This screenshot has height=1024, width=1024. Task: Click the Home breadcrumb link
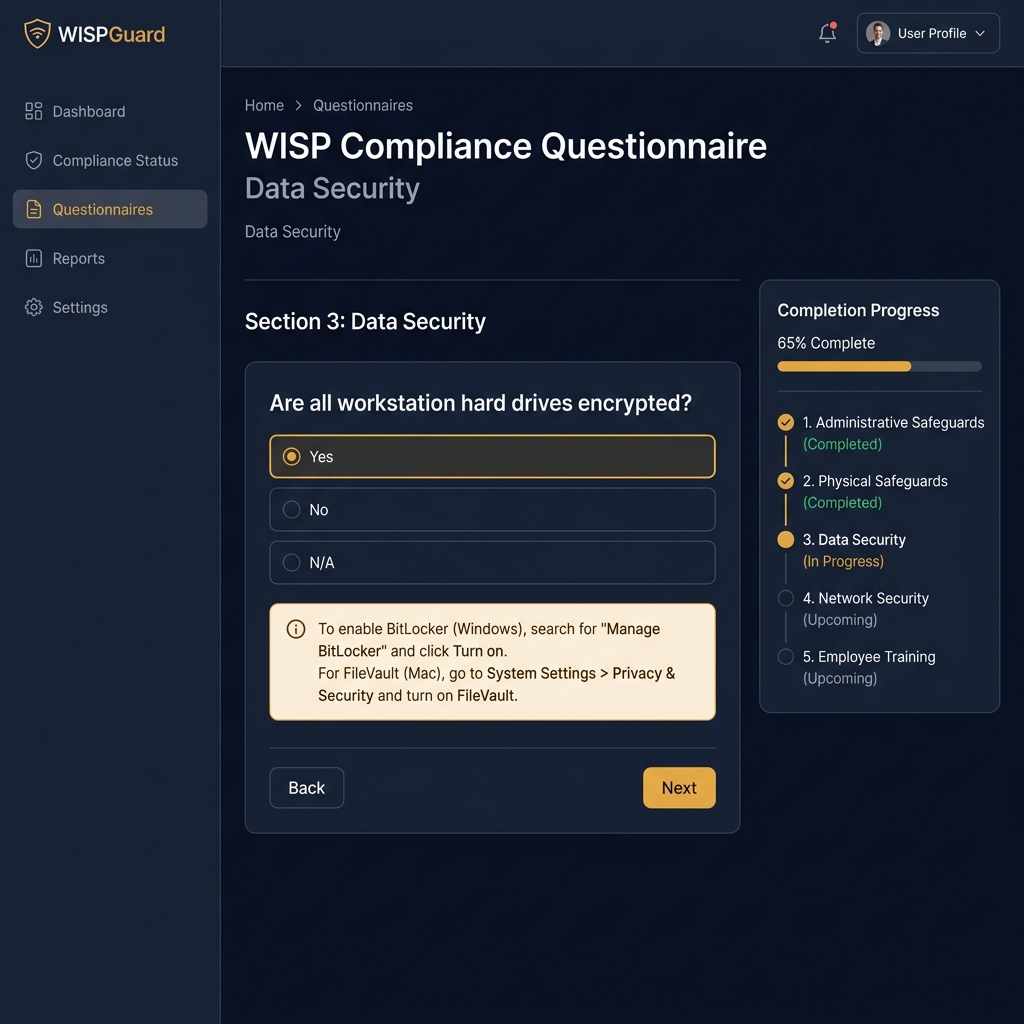click(x=264, y=105)
